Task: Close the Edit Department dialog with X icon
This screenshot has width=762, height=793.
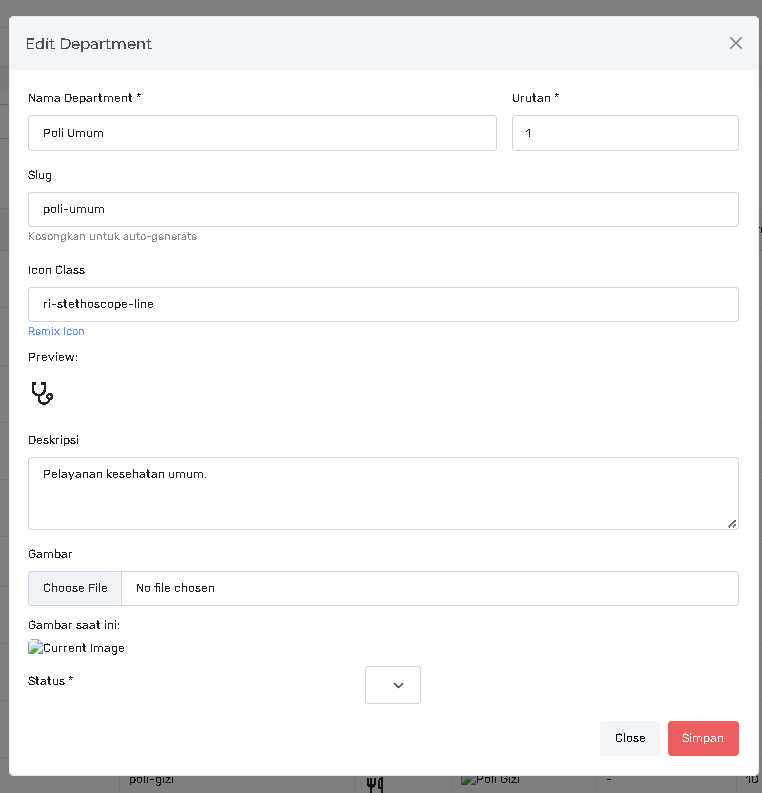Action: (x=736, y=43)
